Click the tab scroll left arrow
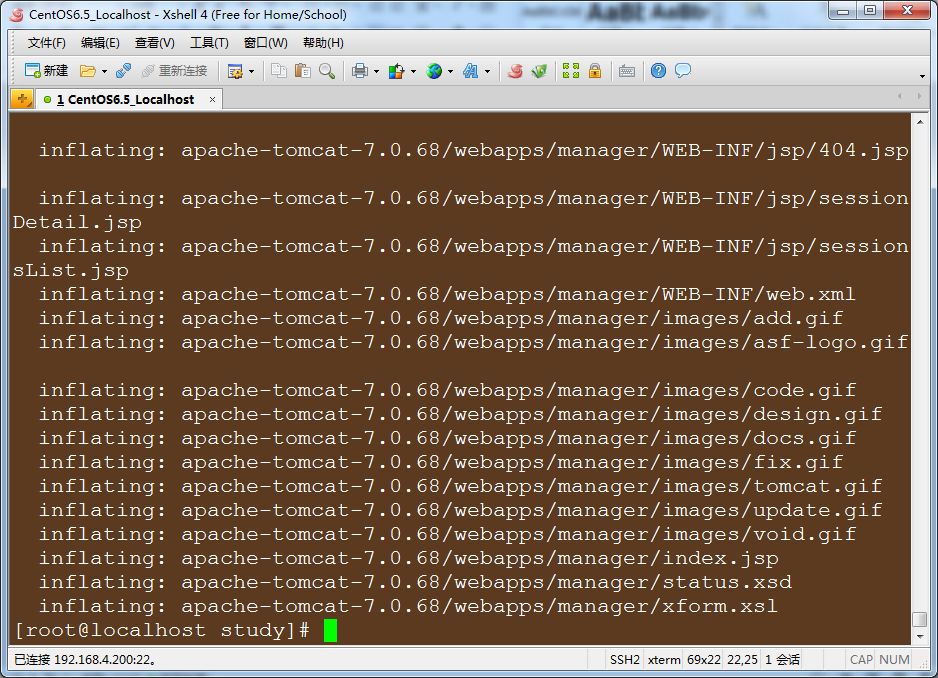Image resolution: width=938 pixels, height=678 pixels. 900,96
